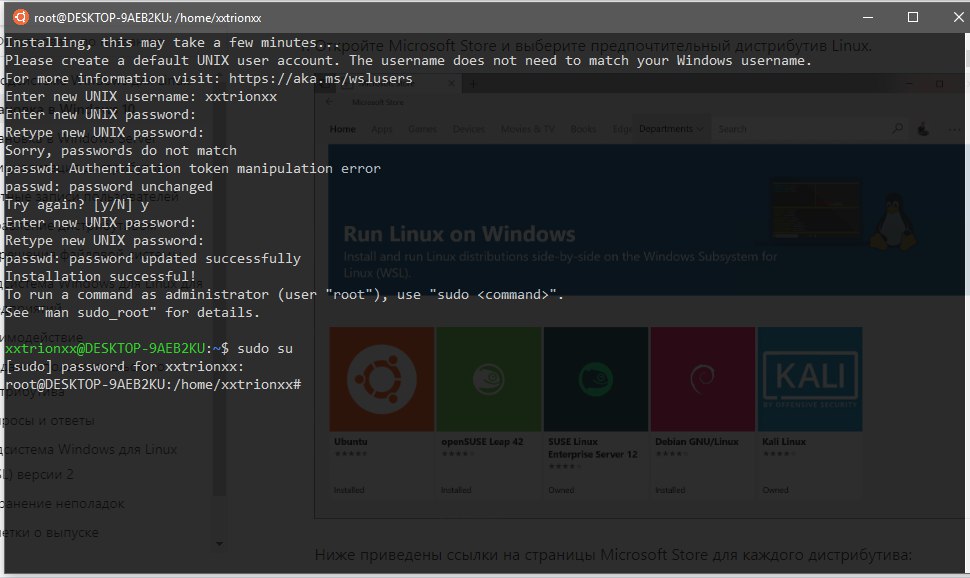Open the Debian GNU/Linux tile
The width and height of the screenshot is (970, 578).
point(703,379)
